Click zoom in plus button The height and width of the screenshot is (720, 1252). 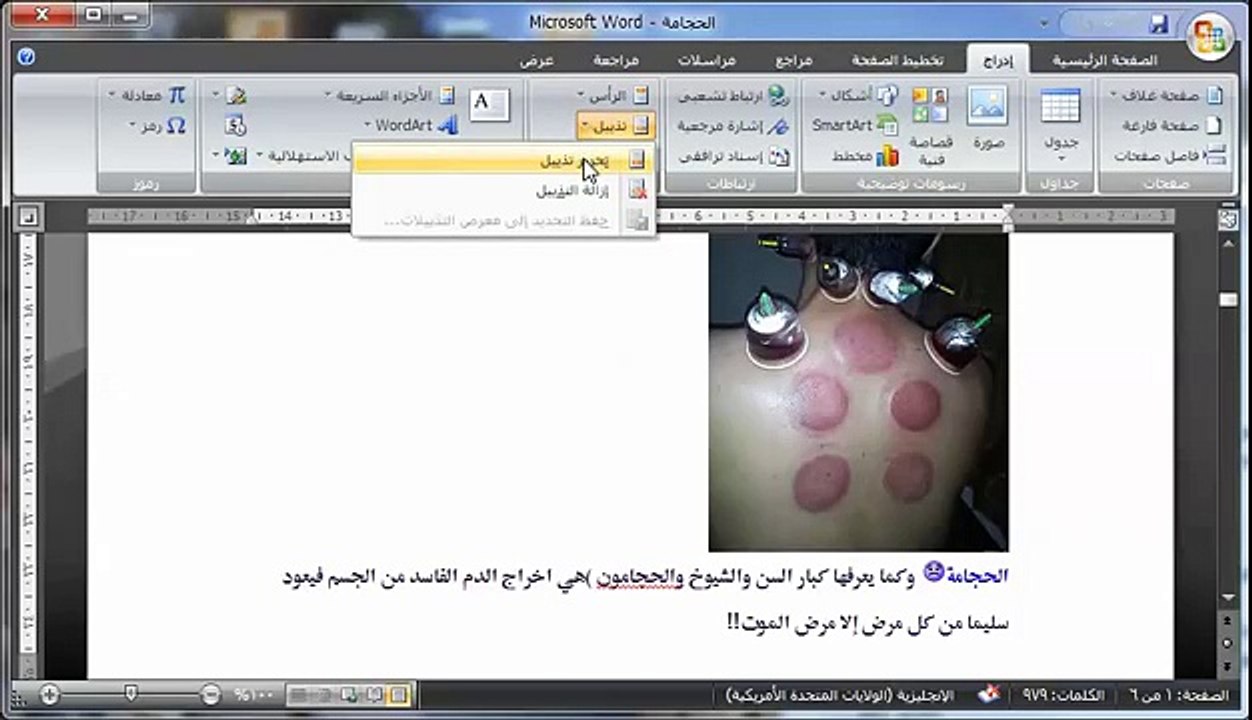pyautogui.click(x=49, y=693)
